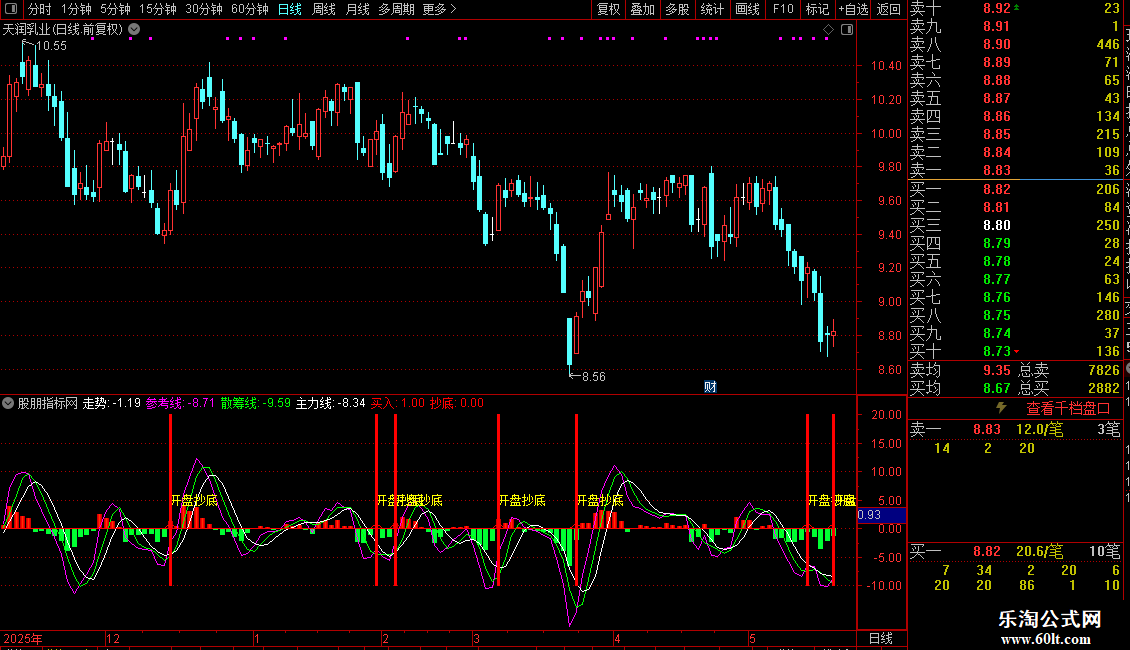Viewport: 1130px width, 650px height.
Task: Click the 12 month marker on time axis
Action: click(113, 638)
